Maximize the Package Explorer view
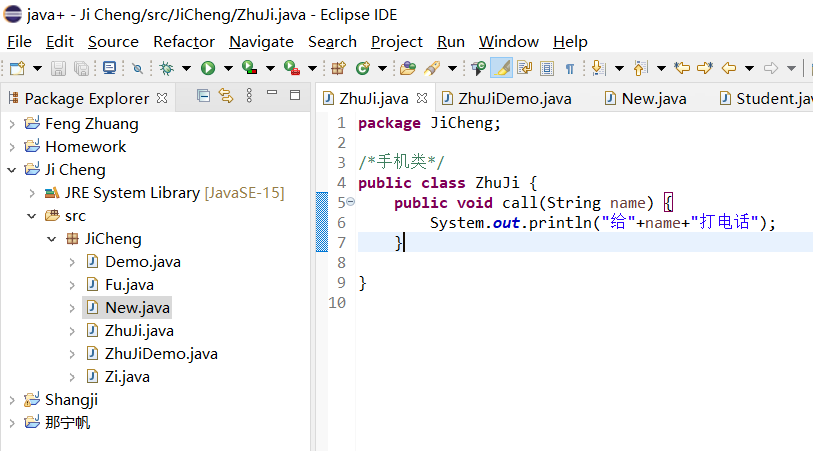Image resolution: width=813 pixels, height=451 pixels. point(295,95)
